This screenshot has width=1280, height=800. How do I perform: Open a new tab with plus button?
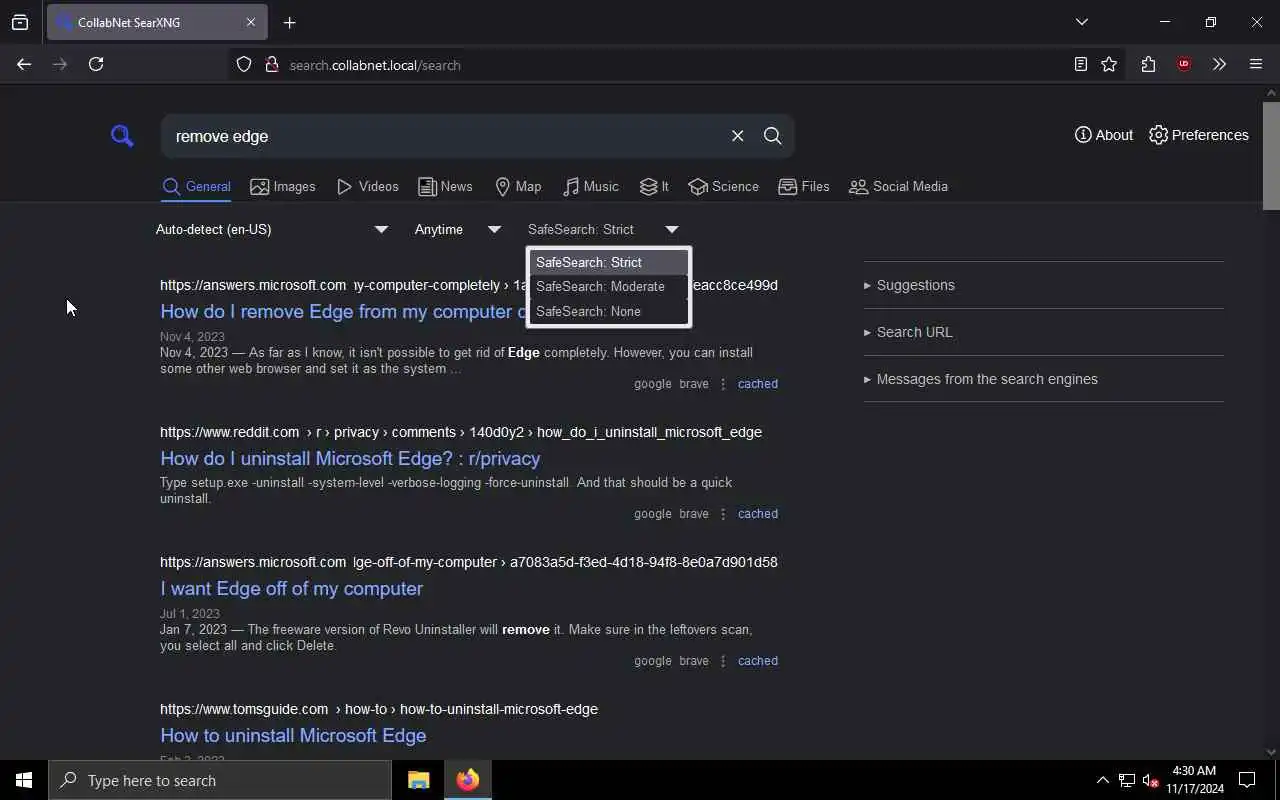coord(289,22)
